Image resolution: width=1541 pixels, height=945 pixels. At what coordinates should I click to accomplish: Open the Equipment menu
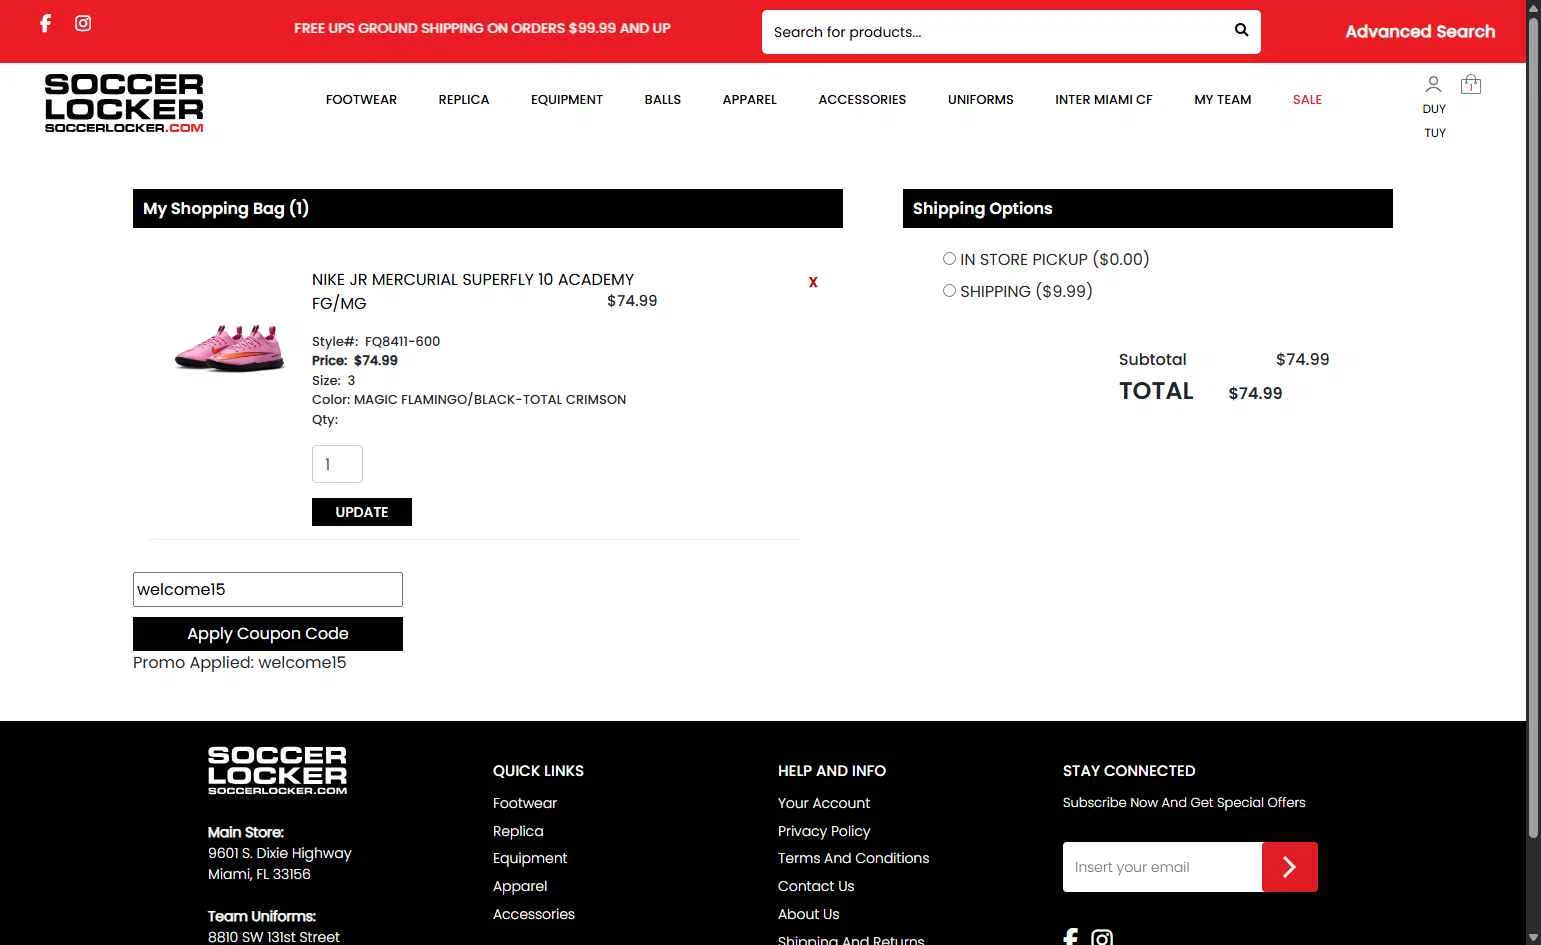click(x=567, y=99)
